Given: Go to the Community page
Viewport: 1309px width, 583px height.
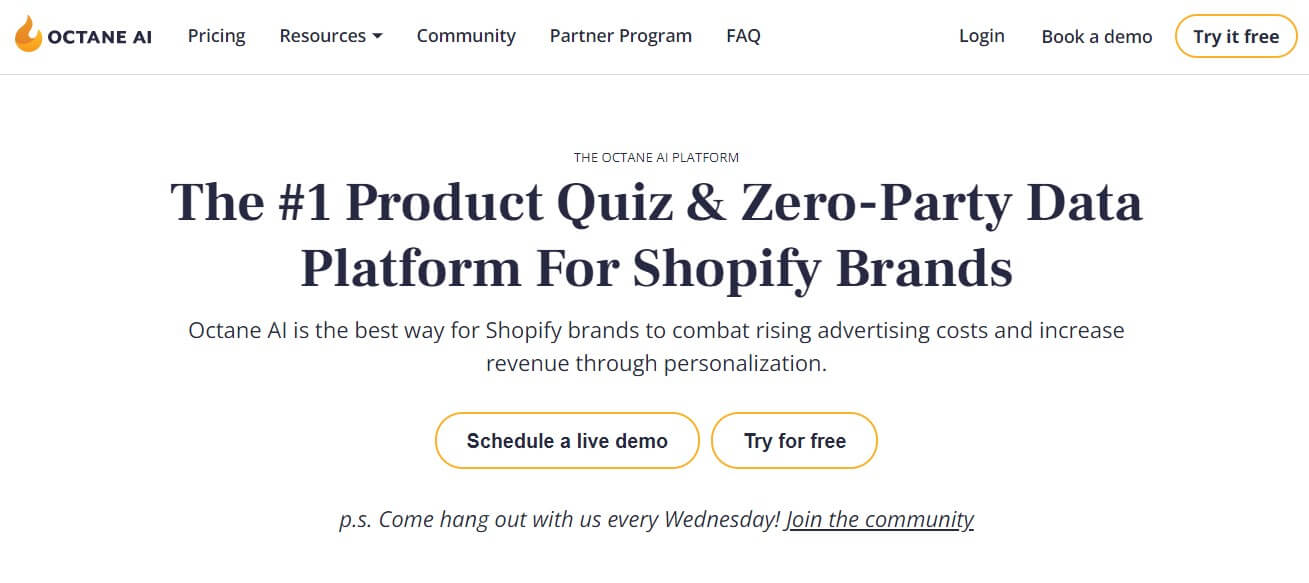Looking at the screenshot, I should pyautogui.click(x=466, y=36).
